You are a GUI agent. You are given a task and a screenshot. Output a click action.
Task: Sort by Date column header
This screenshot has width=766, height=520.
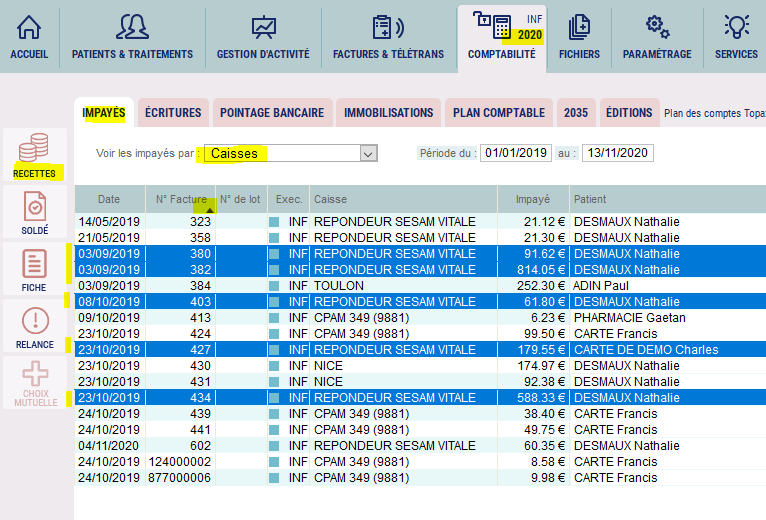coord(109,199)
